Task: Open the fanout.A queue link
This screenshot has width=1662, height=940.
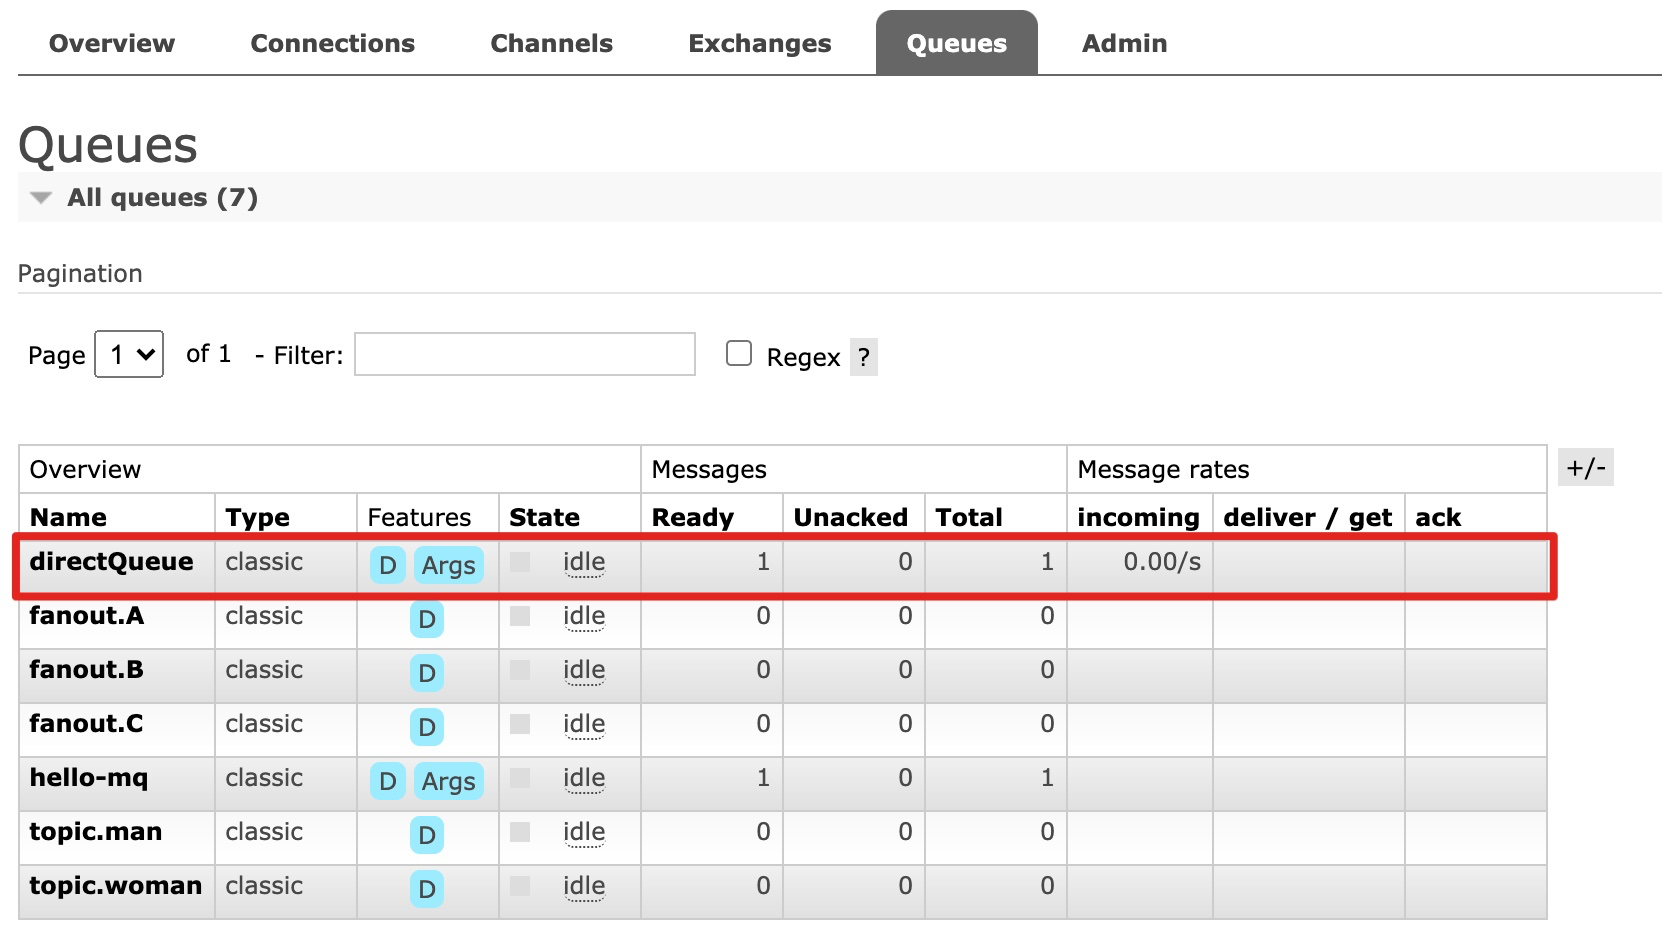Action: coord(87,615)
